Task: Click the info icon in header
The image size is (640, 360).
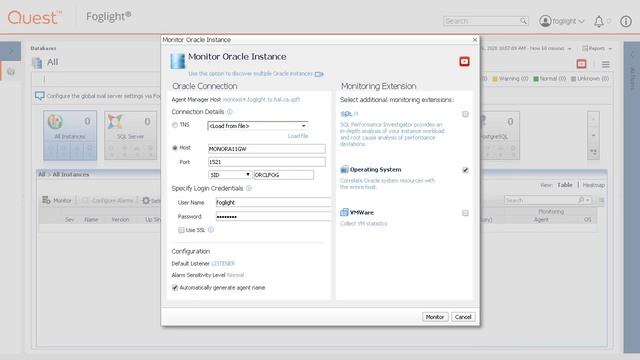Action: [626, 21]
